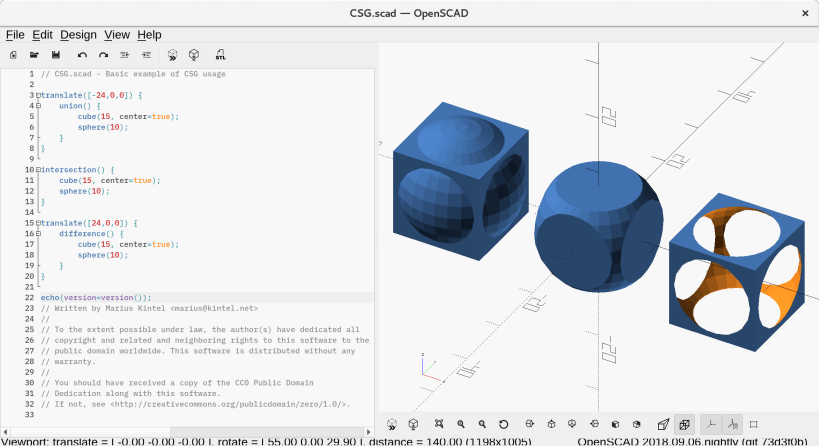Open the View menu
This screenshot has width=819, height=446.
[x=117, y=35]
